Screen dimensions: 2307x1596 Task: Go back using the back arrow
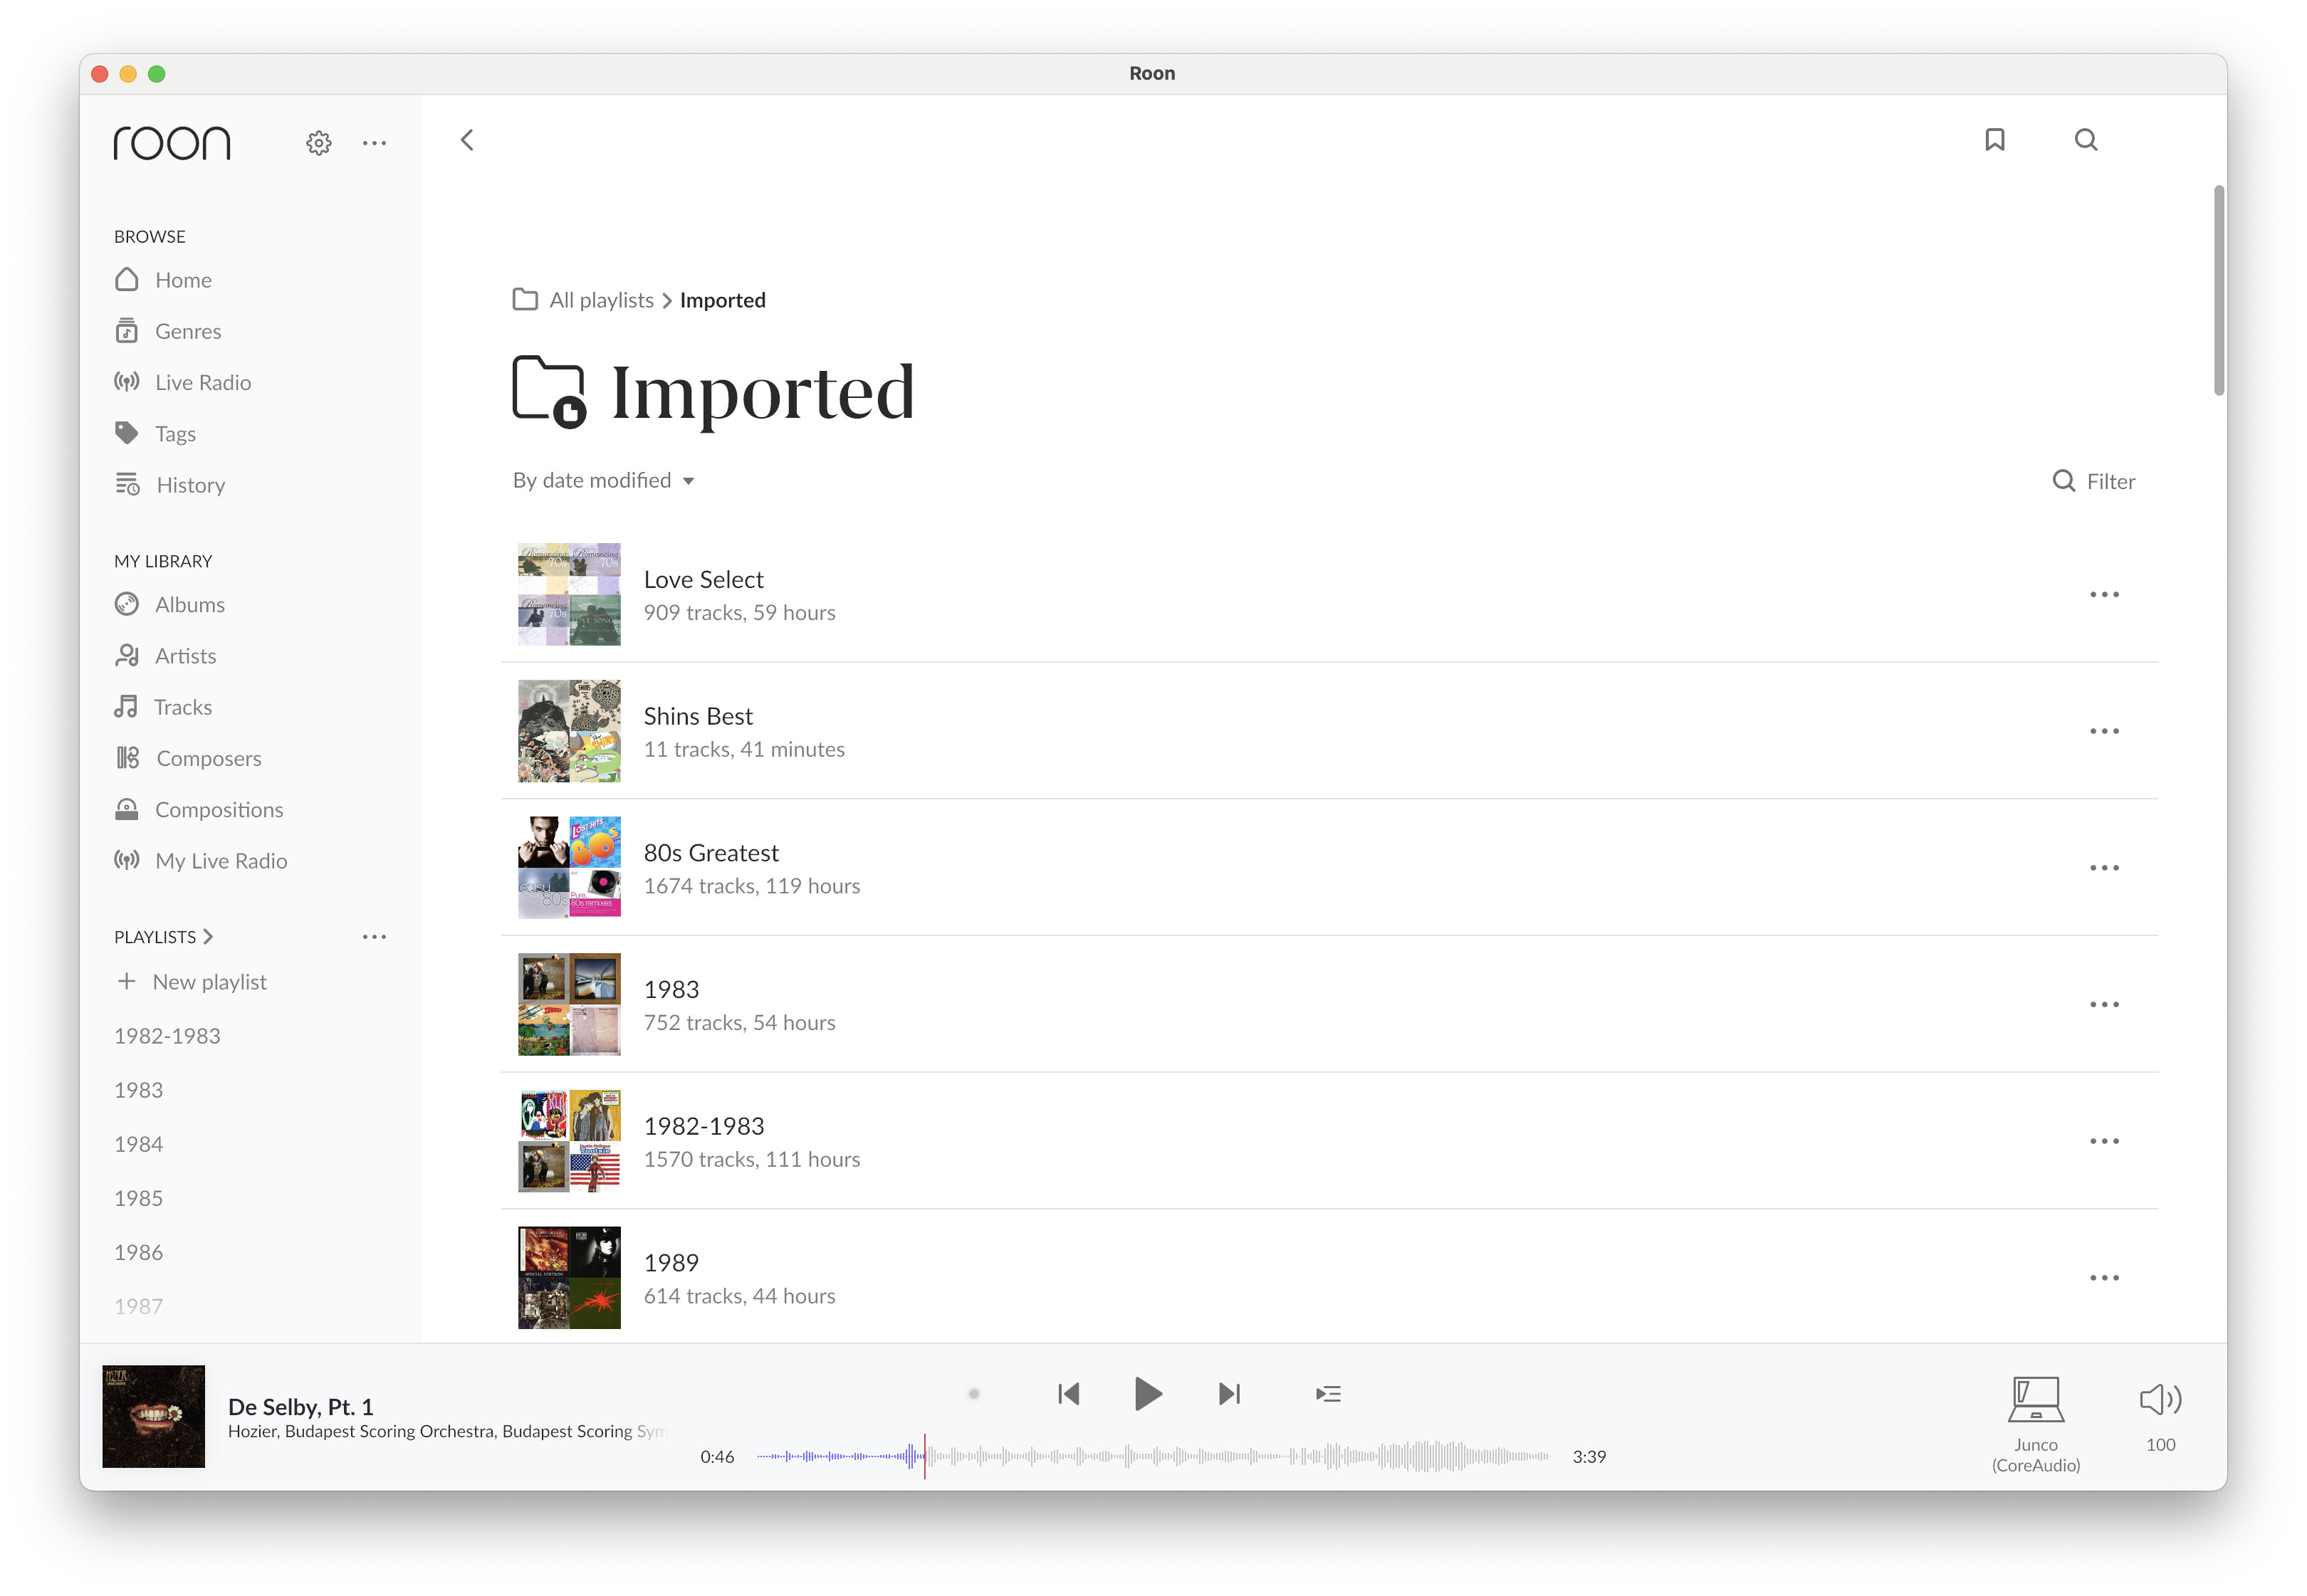point(467,140)
